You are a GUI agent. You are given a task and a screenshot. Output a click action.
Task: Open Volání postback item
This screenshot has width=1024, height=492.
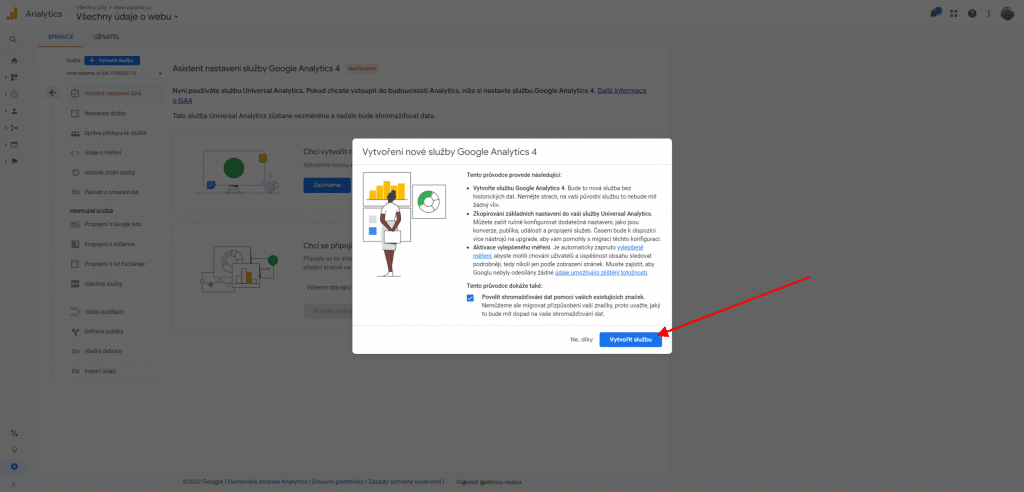click(104, 312)
